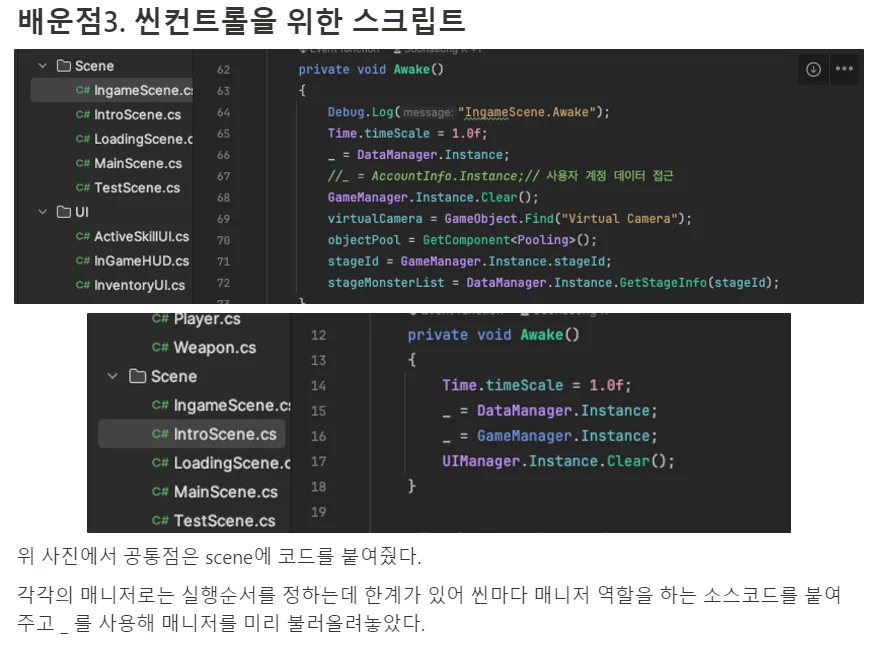875x646 pixels.
Task: Click the download icon on top image
Action: pos(813,69)
